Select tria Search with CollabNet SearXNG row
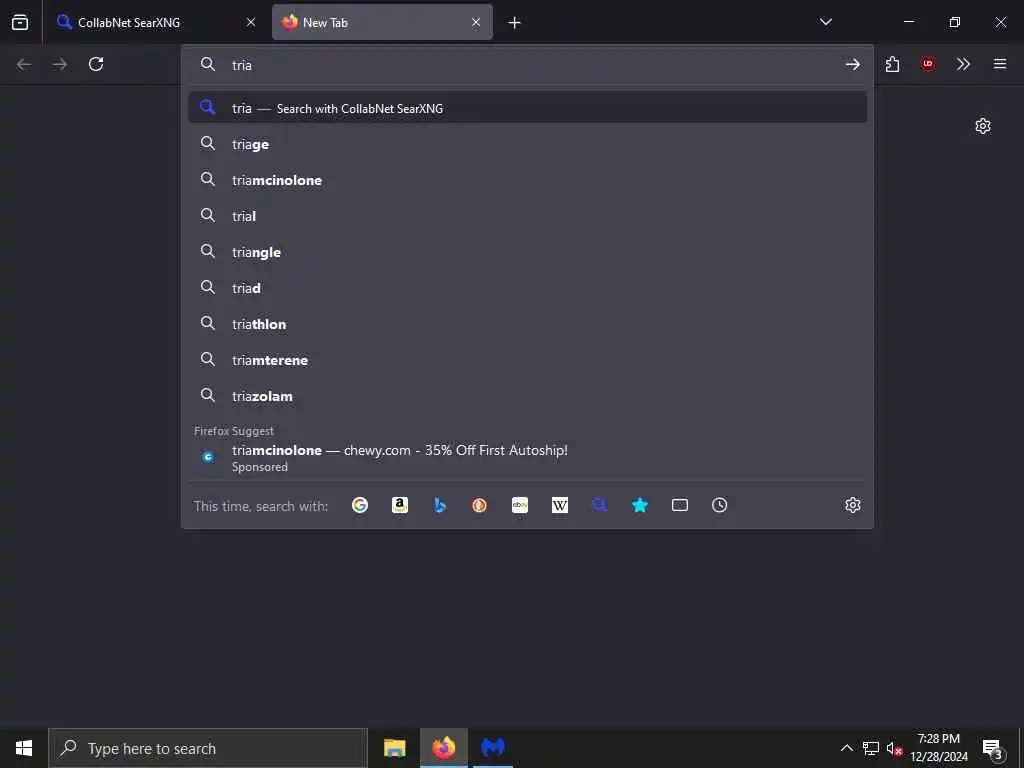This screenshot has height=768, width=1024. click(x=528, y=108)
